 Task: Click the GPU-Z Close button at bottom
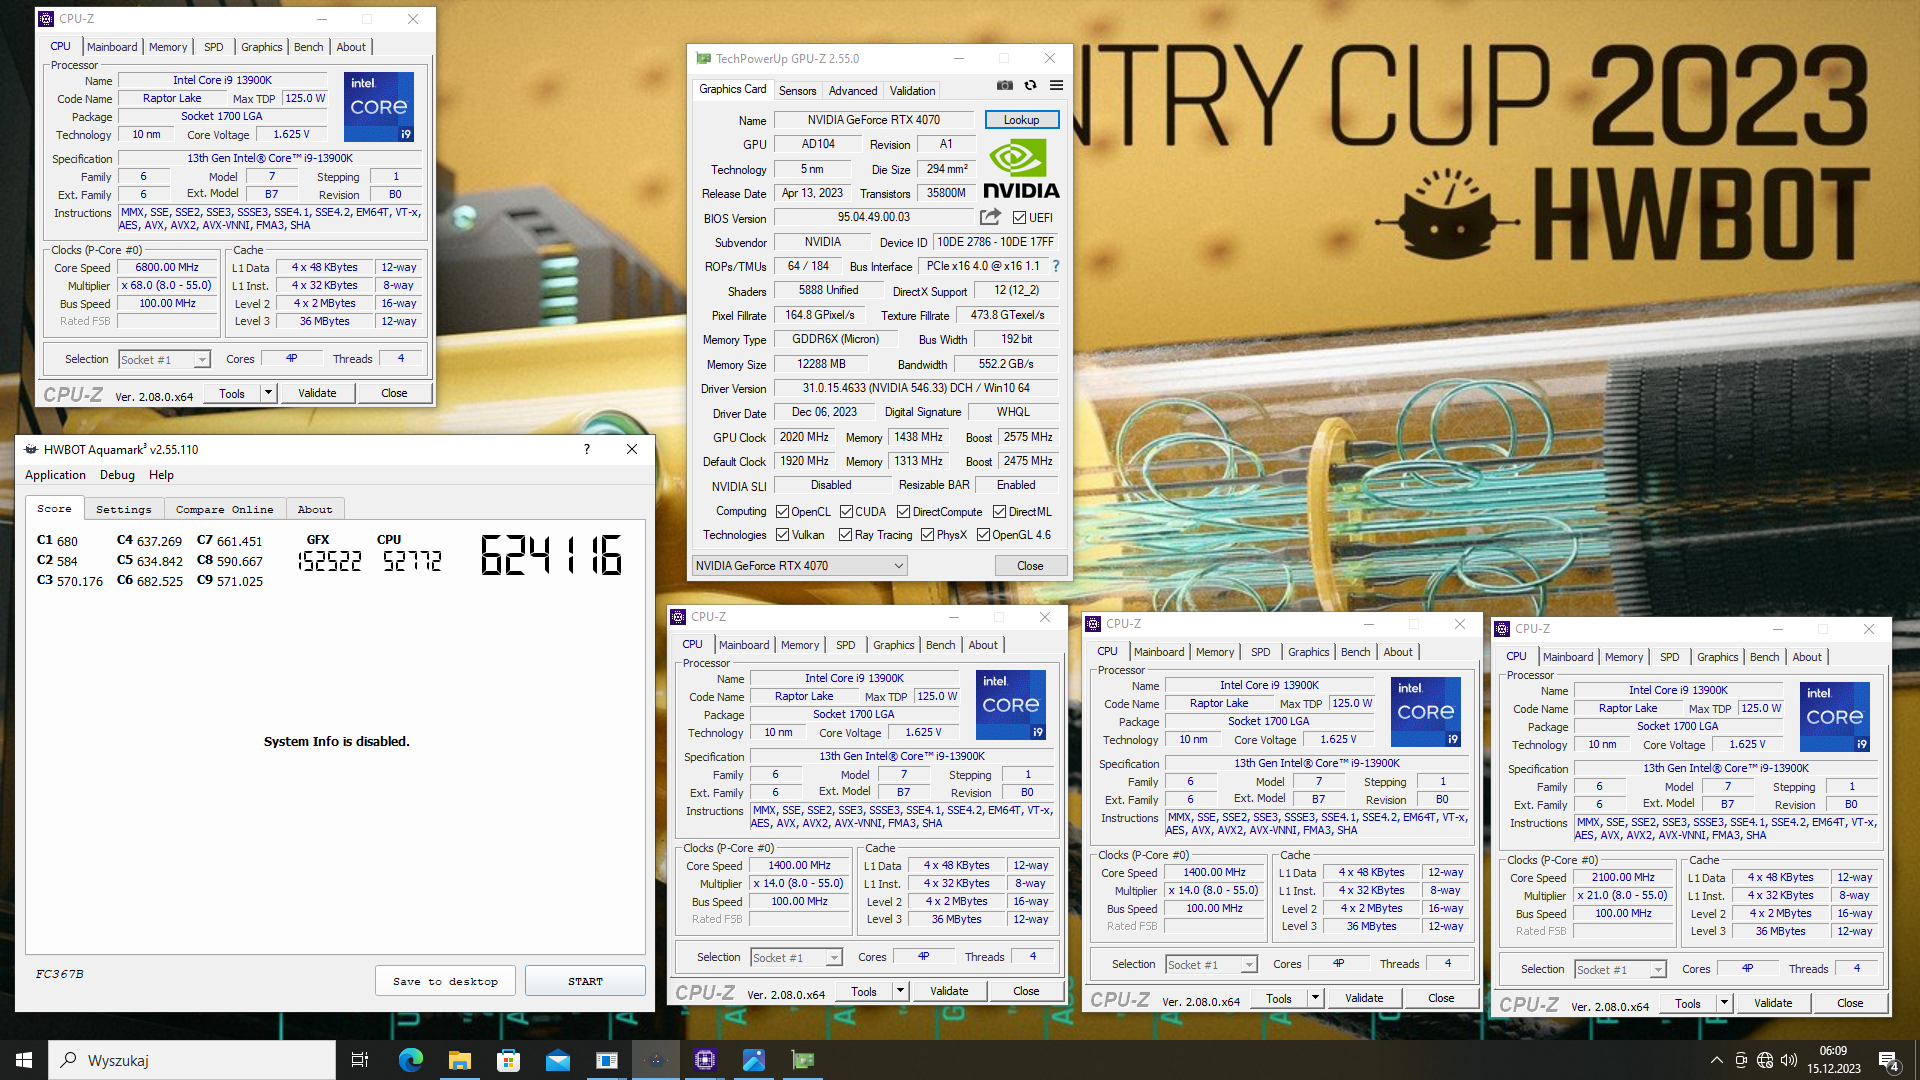1030,566
